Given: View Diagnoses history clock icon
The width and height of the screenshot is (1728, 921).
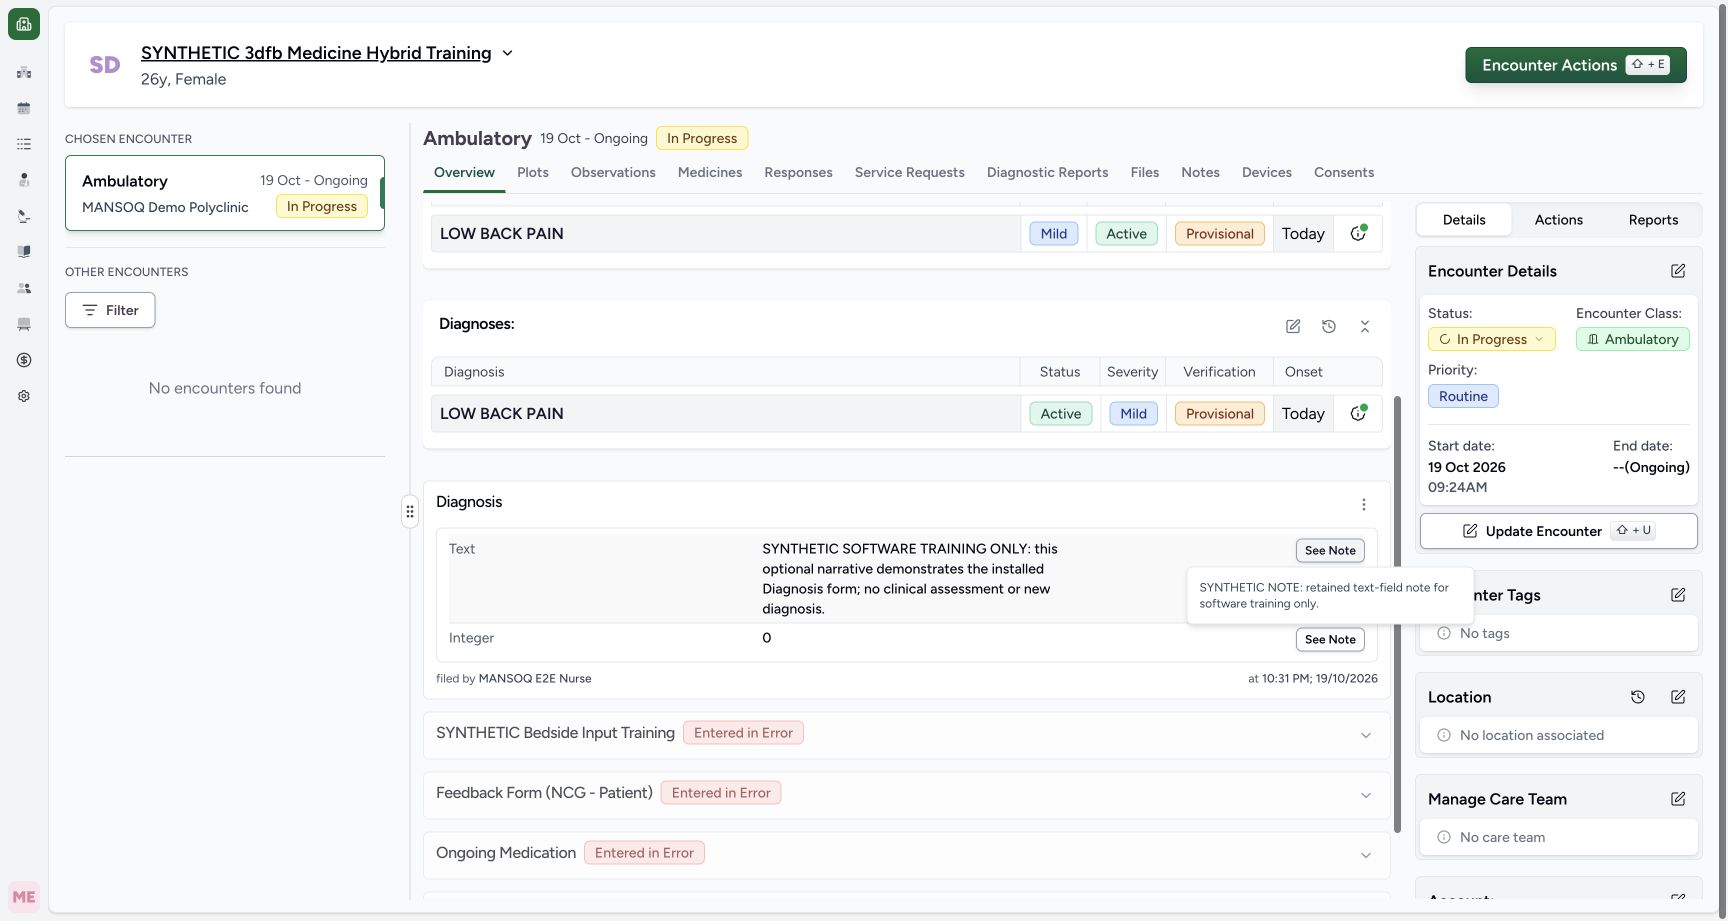Looking at the screenshot, I should coord(1329,326).
